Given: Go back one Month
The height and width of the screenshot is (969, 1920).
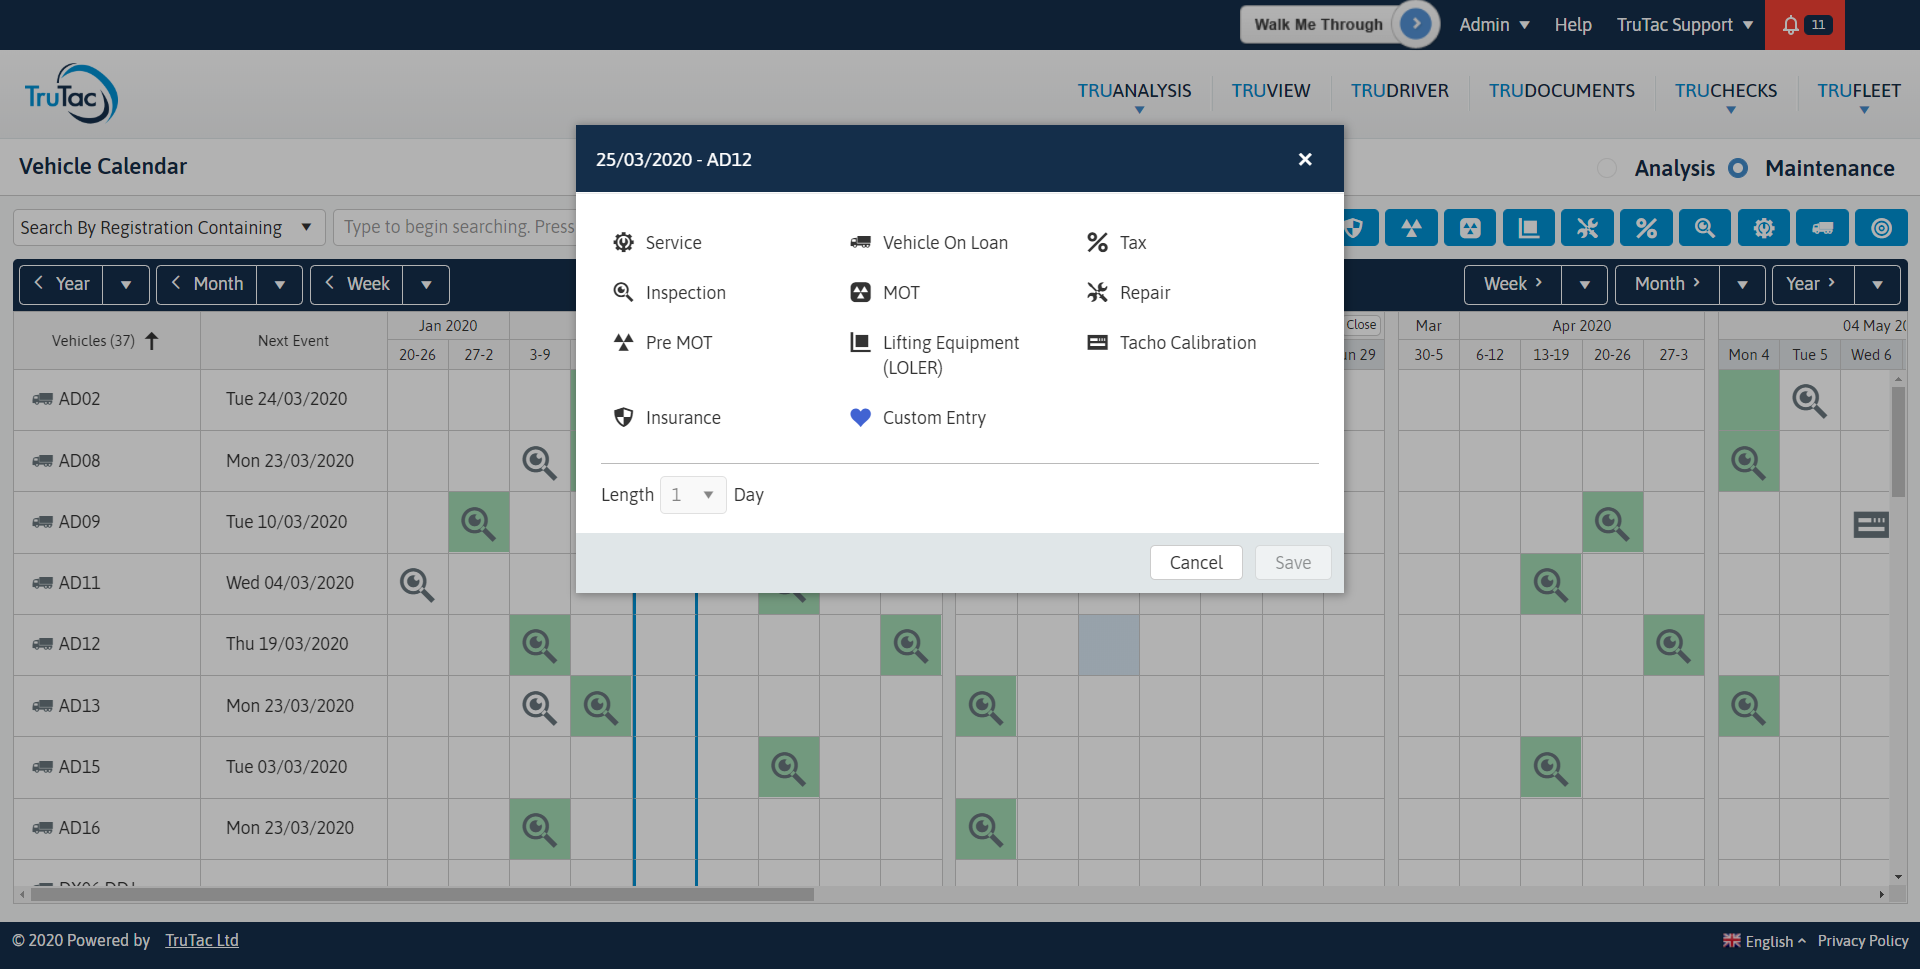Looking at the screenshot, I should (x=207, y=285).
